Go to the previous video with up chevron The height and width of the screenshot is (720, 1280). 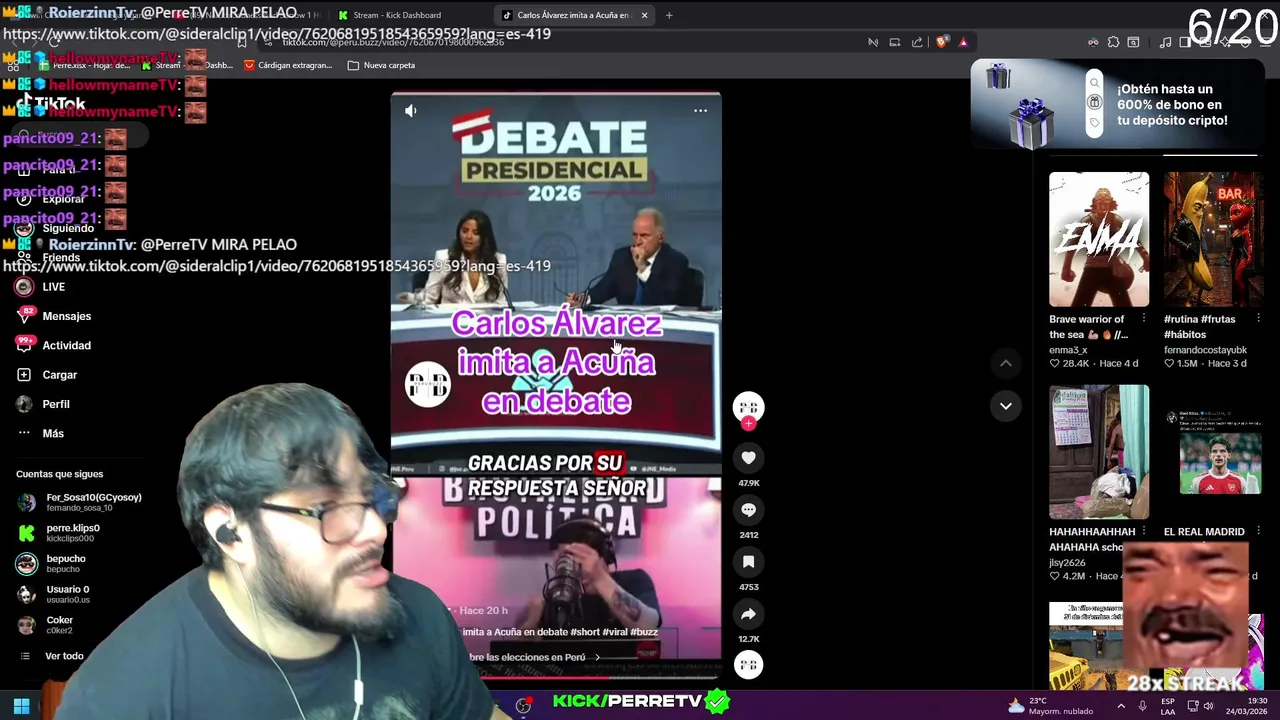click(1005, 364)
